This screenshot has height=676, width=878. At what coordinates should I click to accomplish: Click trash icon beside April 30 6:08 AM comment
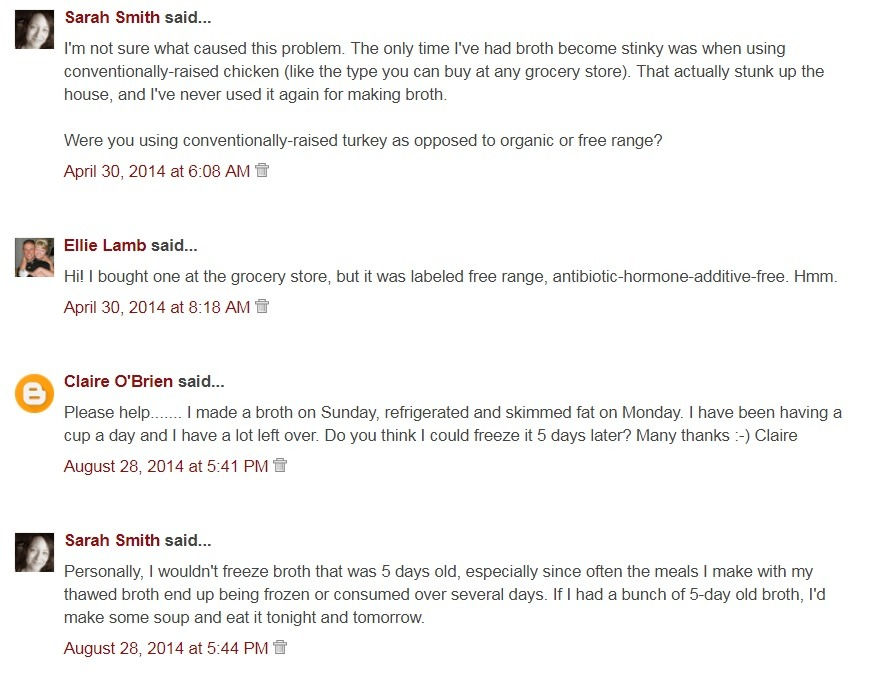(262, 170)
